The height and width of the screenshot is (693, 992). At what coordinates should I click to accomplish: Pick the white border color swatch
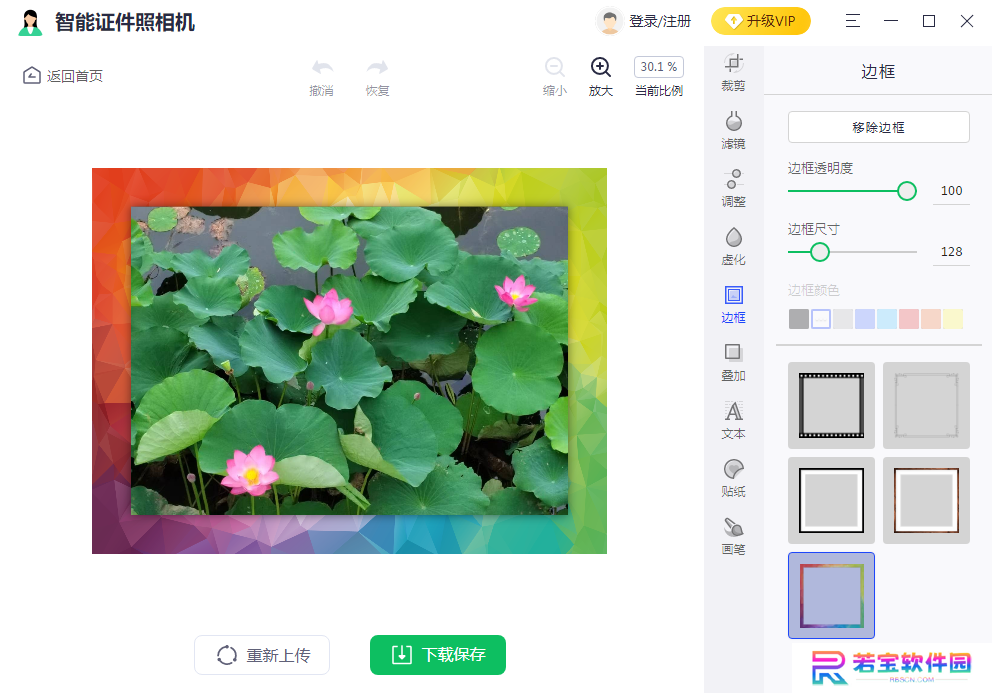point(821,319)
